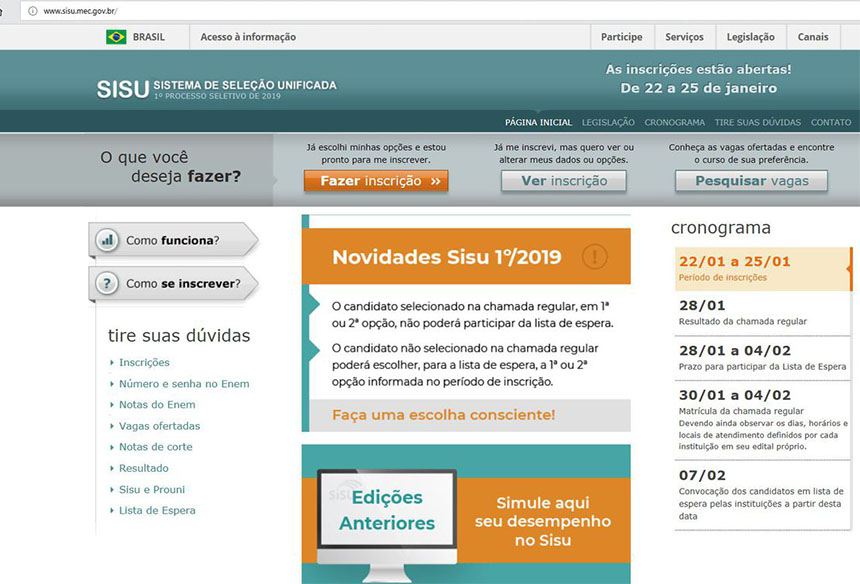Open the Vagas ofertadas link
Screen dimensions: 860x584
160,426
